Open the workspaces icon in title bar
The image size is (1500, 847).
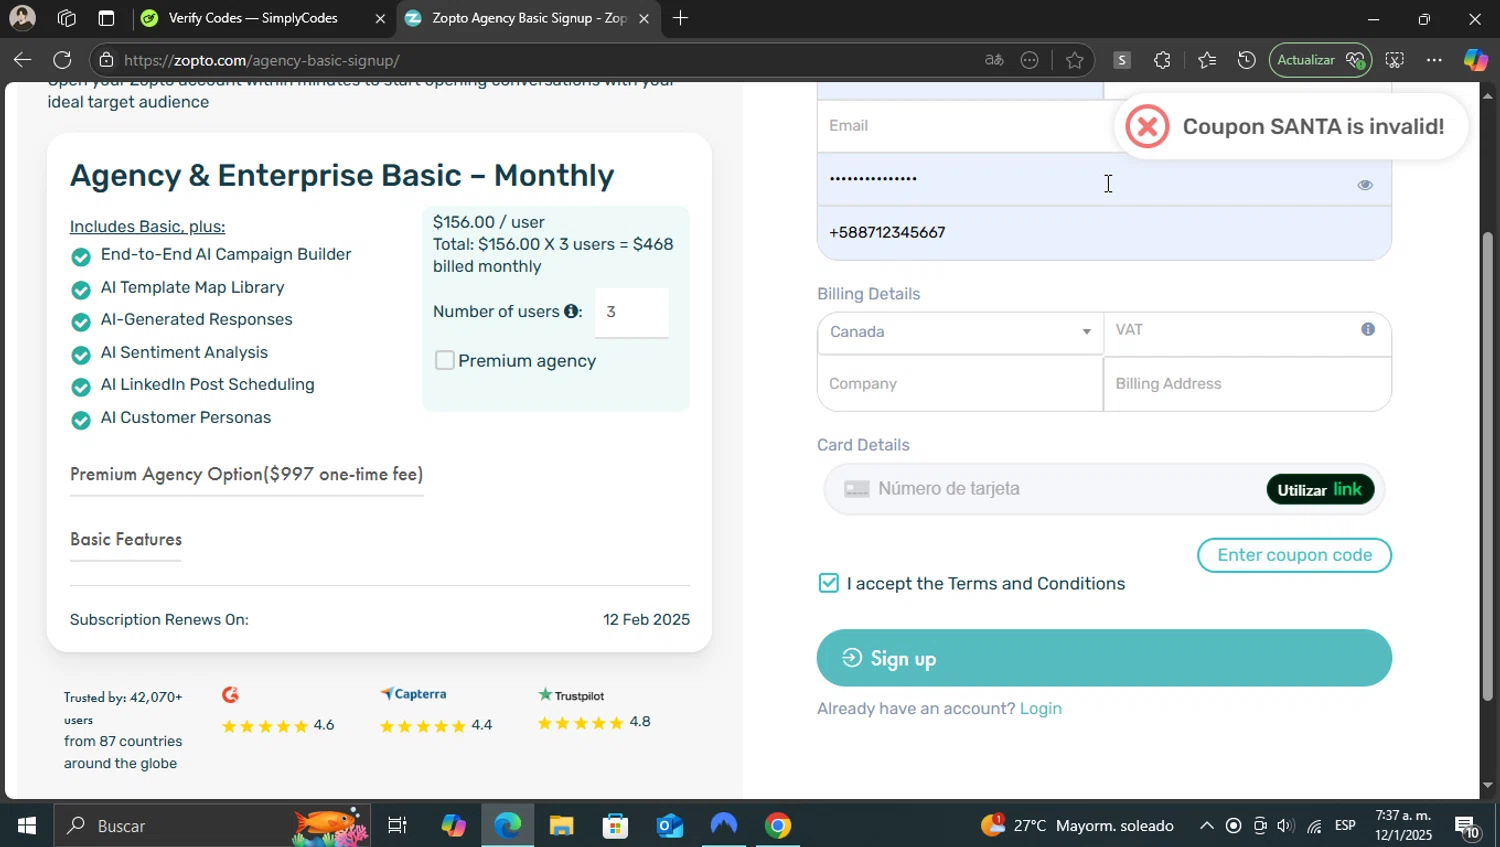coord(67,18)
